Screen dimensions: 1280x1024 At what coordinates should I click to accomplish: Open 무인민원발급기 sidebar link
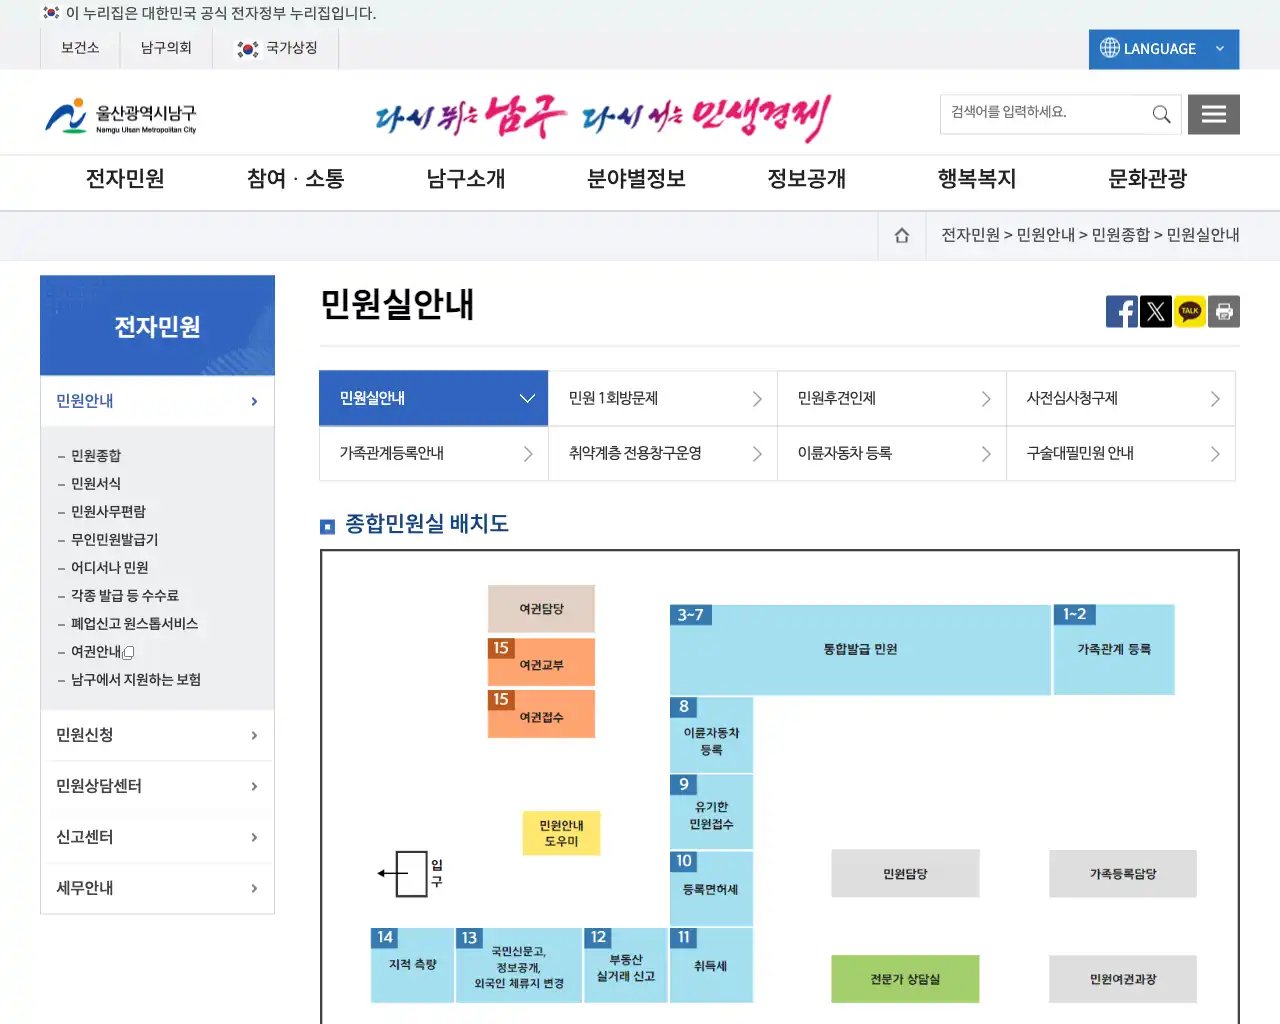tap(114, 539)
